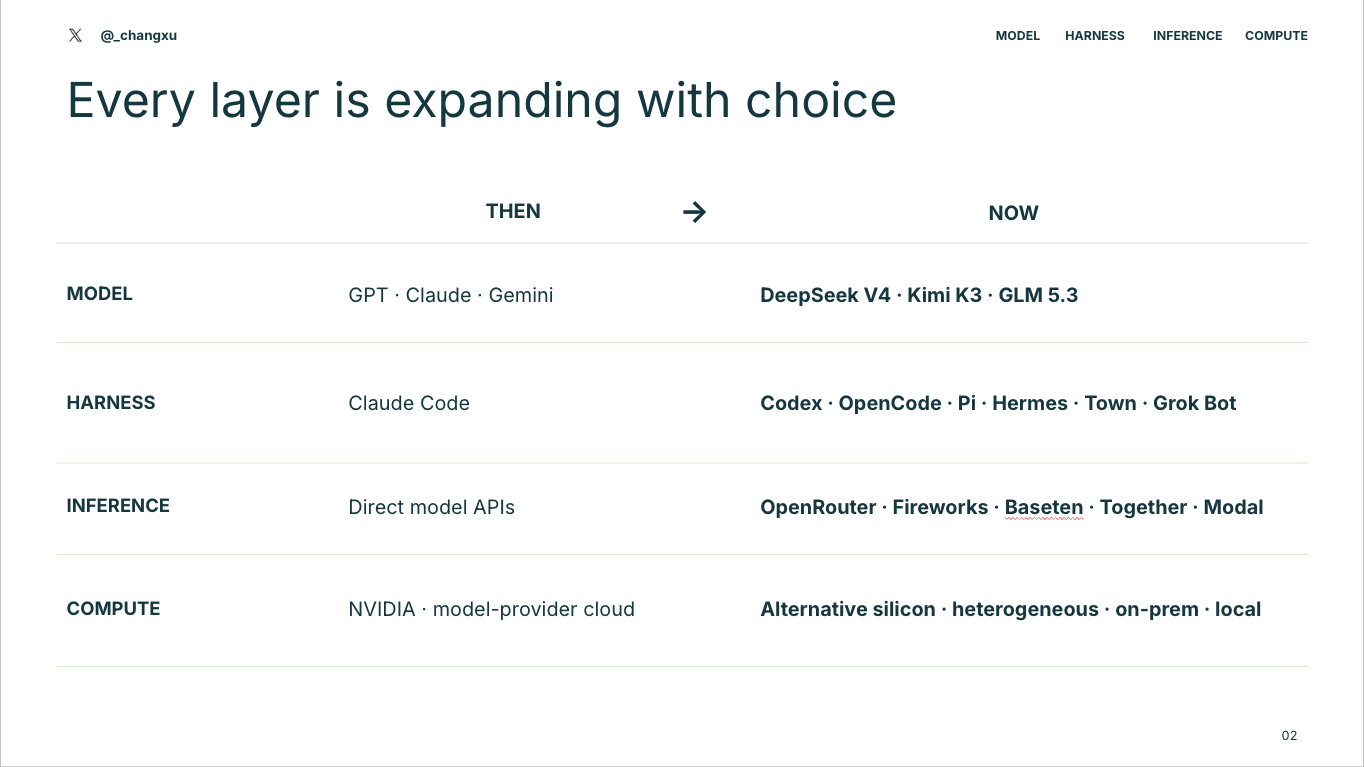Click the word 'Codex'
This screenshot has height=767, width=1364.
pyautogui.click(x=791, y=403)
